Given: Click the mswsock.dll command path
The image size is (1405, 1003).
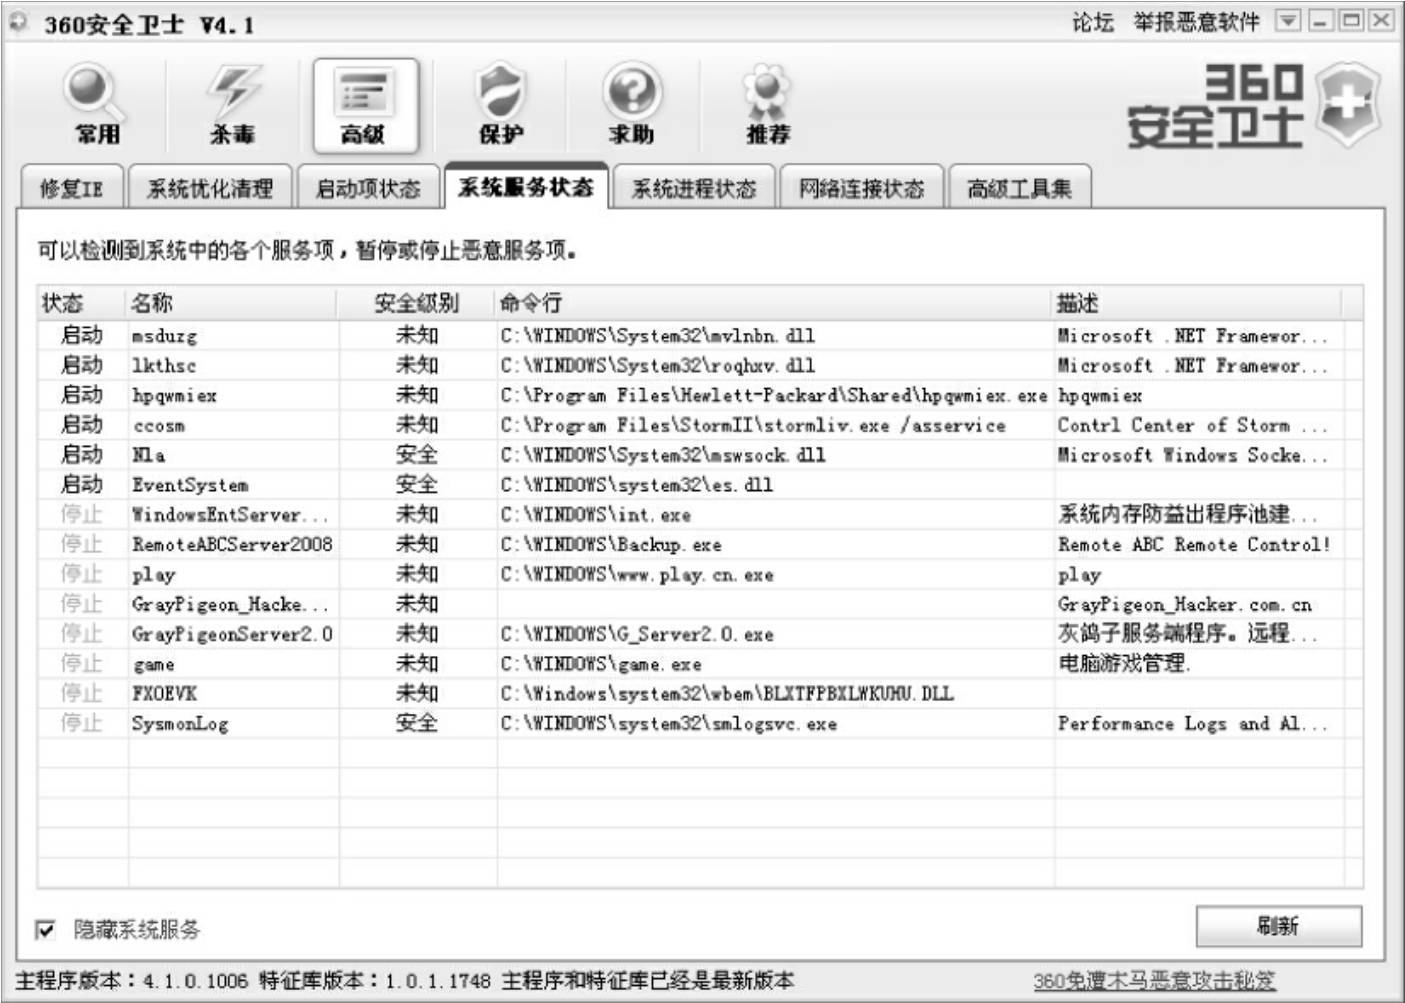Looking at the screenshot, I should point(663,455).
